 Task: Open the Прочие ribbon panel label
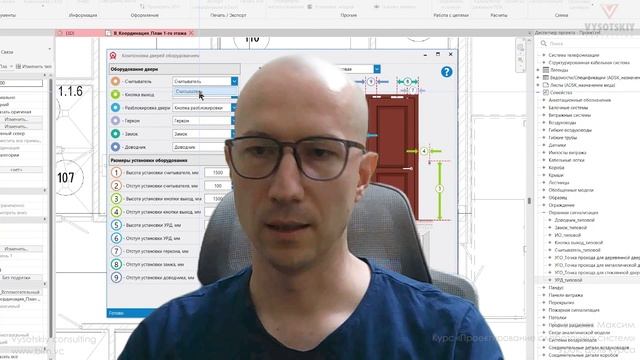coord(349,15)
